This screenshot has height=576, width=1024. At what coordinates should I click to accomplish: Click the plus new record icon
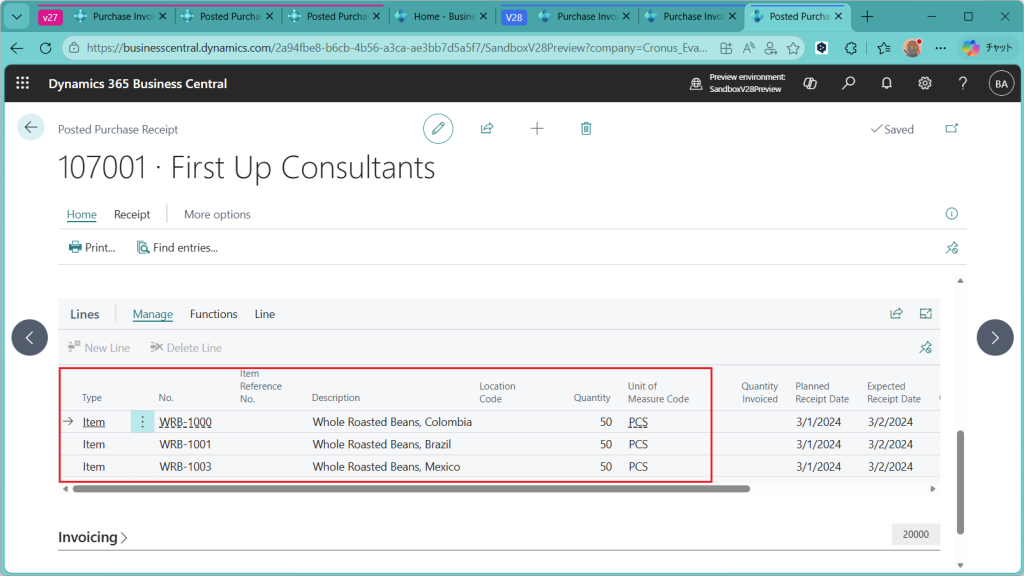[x=537, y=129]
